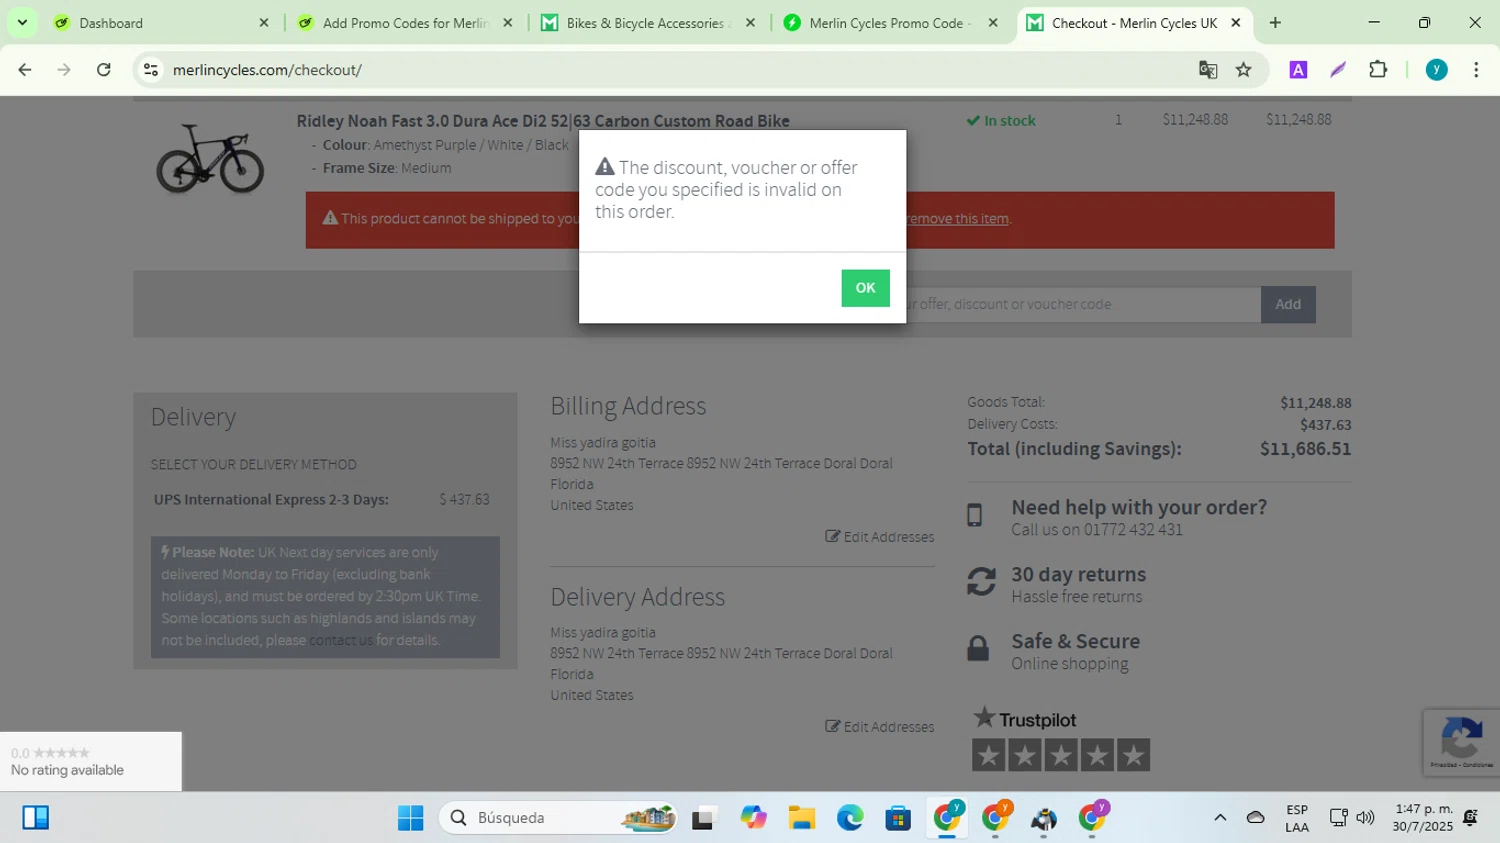Open the Task View taskbar icon

703,818
